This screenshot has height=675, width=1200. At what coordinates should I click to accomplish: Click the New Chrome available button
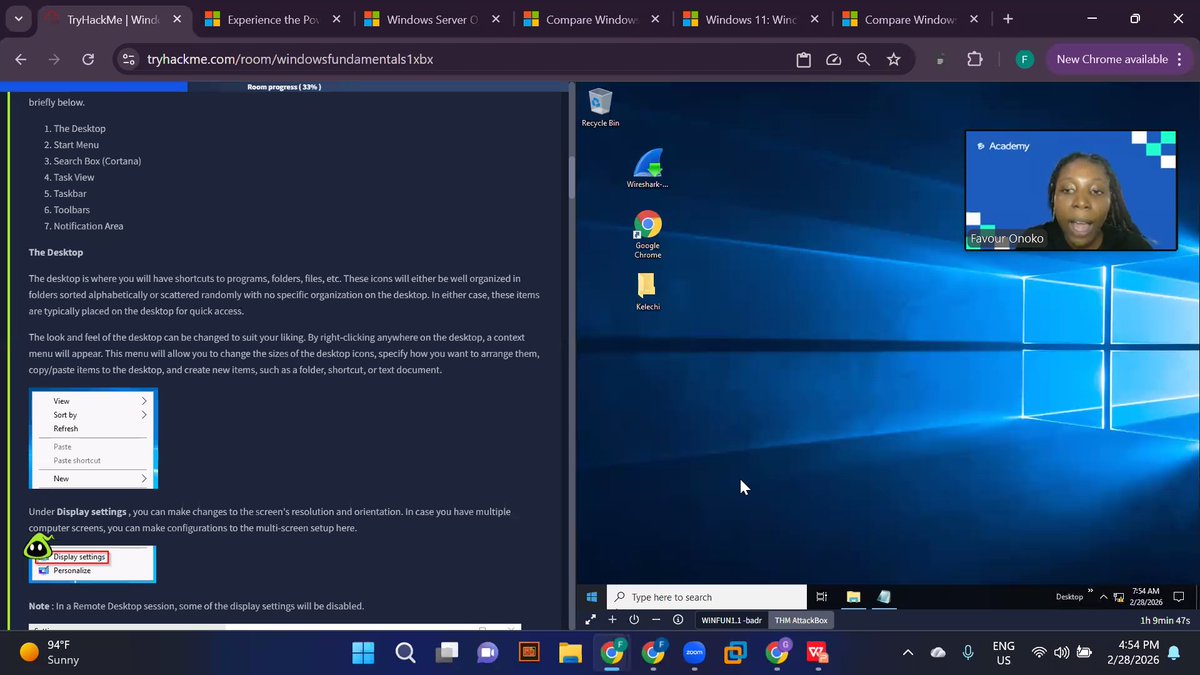tap(1113, 59)
